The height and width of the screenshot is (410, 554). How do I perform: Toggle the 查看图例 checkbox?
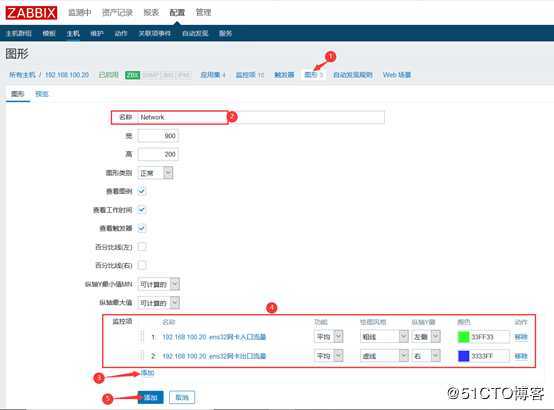[x=142, y=191]
